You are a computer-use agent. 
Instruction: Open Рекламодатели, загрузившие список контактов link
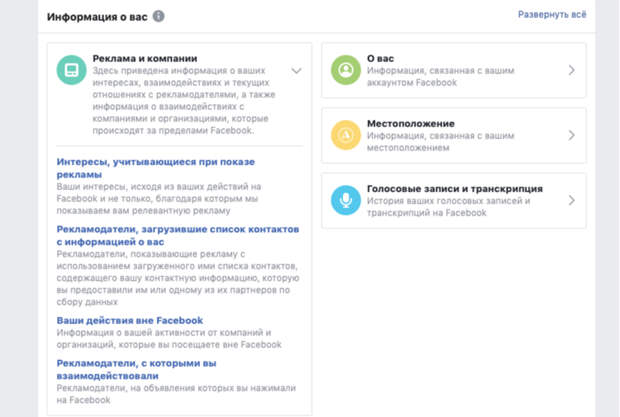pyautogui.click(x=178, y=236)
